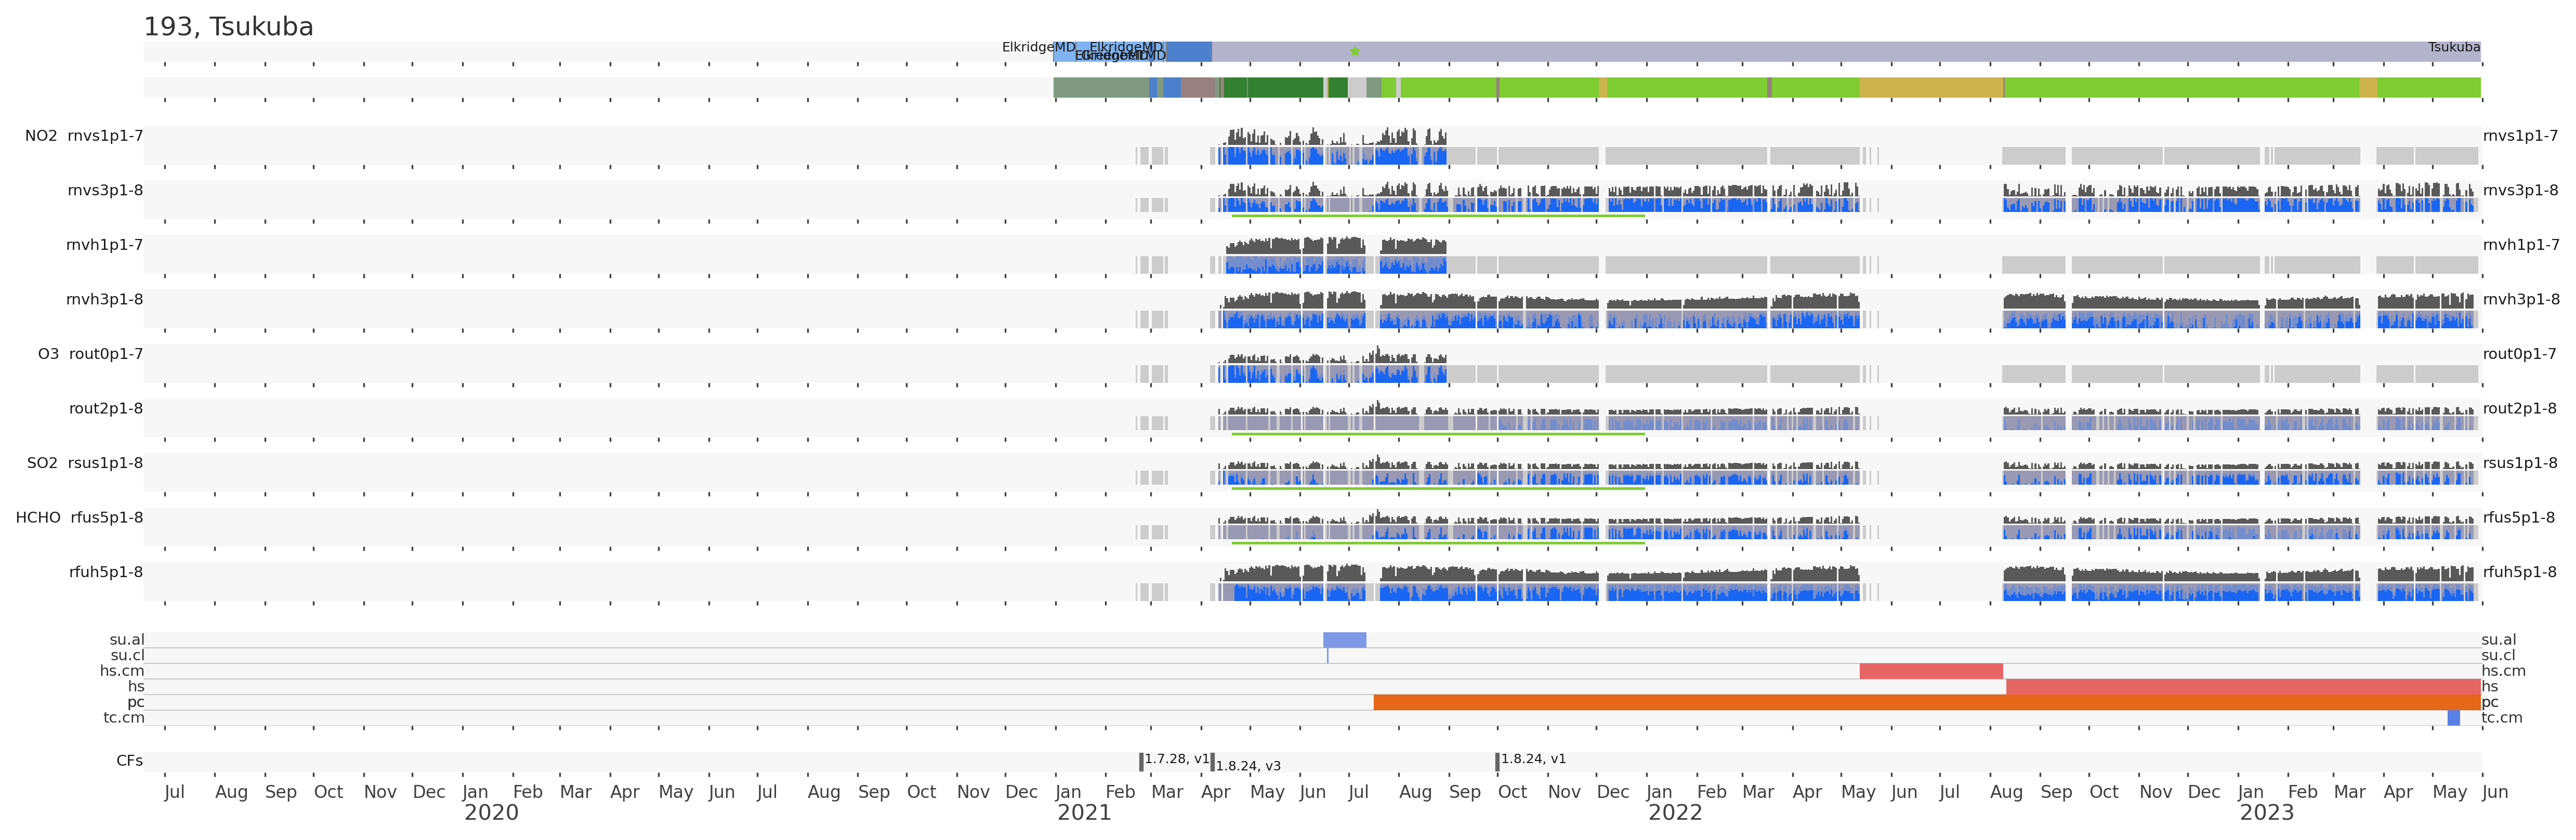The width and height of the screenshot is (2576, 840).
Task: Select the blue su.al event bar
Action: point(1344,640)
